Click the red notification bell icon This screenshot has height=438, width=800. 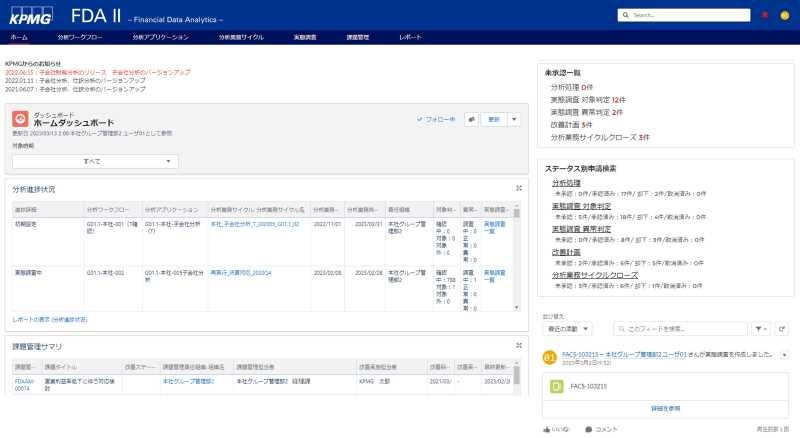765,15
